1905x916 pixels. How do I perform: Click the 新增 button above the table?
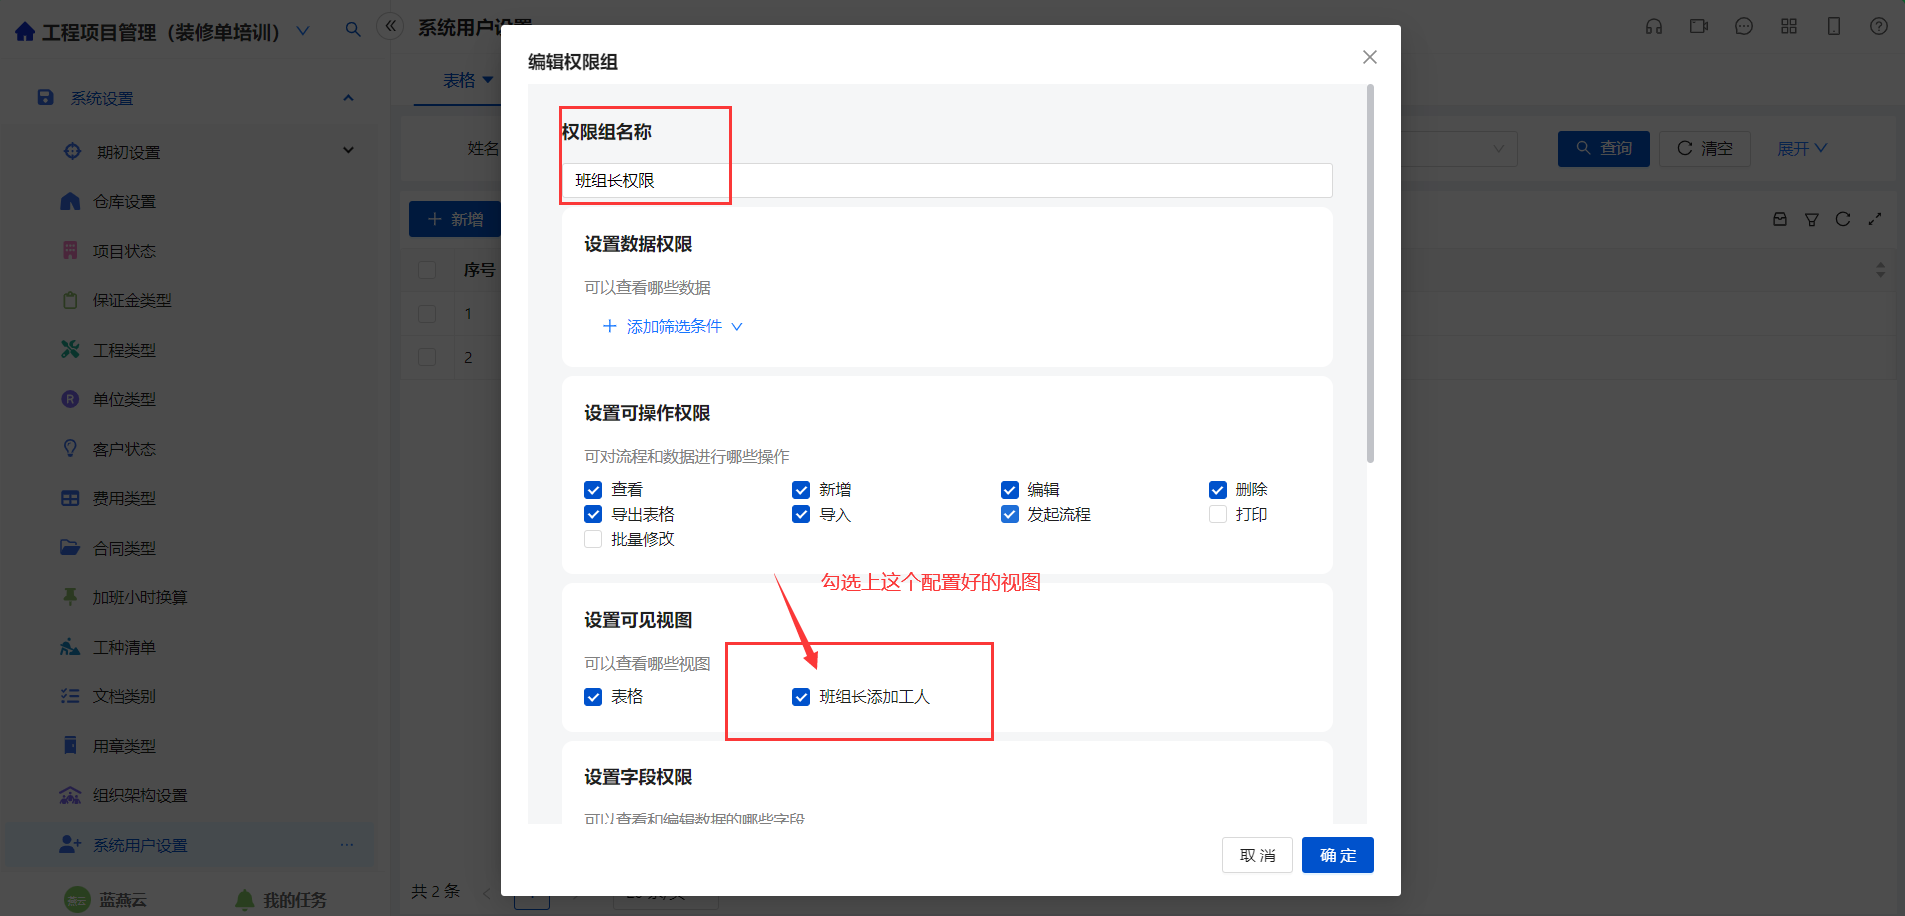click(x=455, y=219)
